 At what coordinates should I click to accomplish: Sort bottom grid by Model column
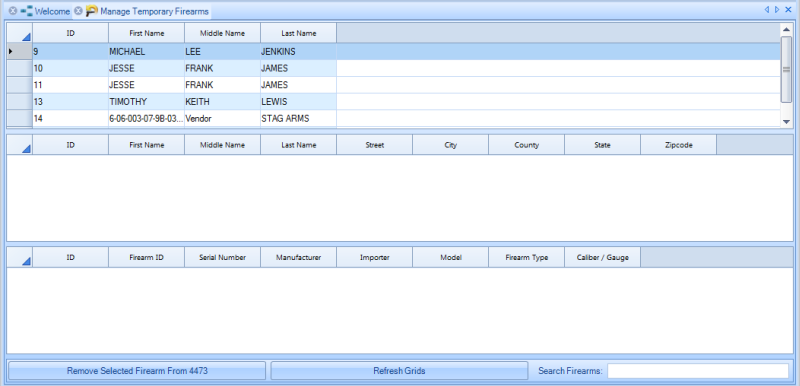click(451, 257)
